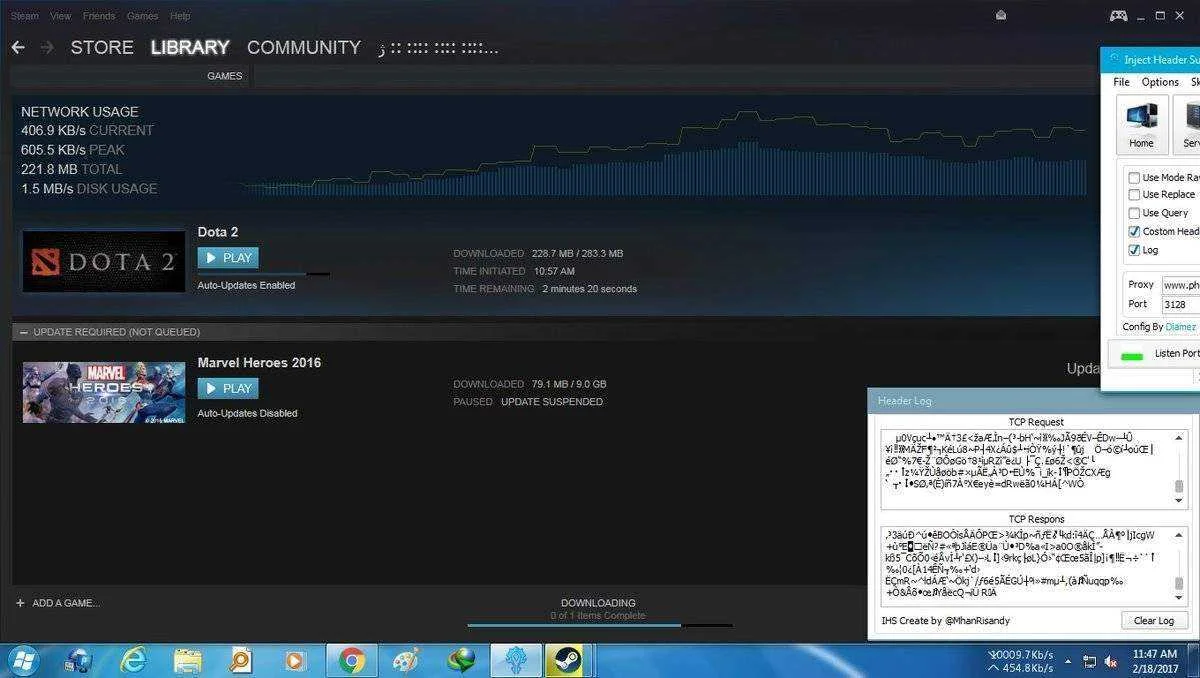Open the magnifier folder taskbar icon

click(241, 660)
